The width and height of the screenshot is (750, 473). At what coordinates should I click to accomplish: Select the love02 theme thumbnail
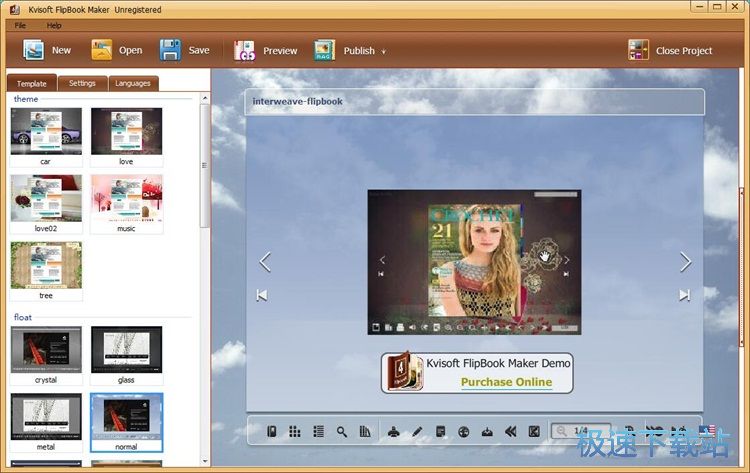click(x=46, y=198)
